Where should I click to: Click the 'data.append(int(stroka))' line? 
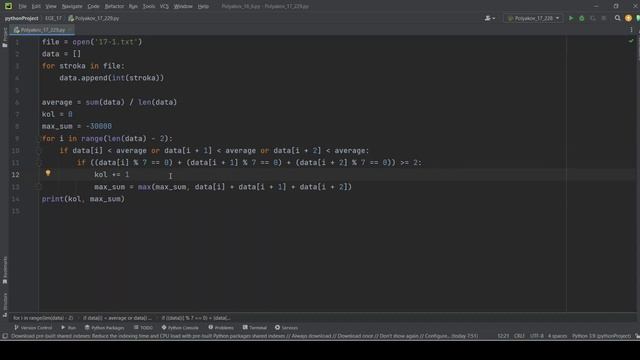pos(111,78)
